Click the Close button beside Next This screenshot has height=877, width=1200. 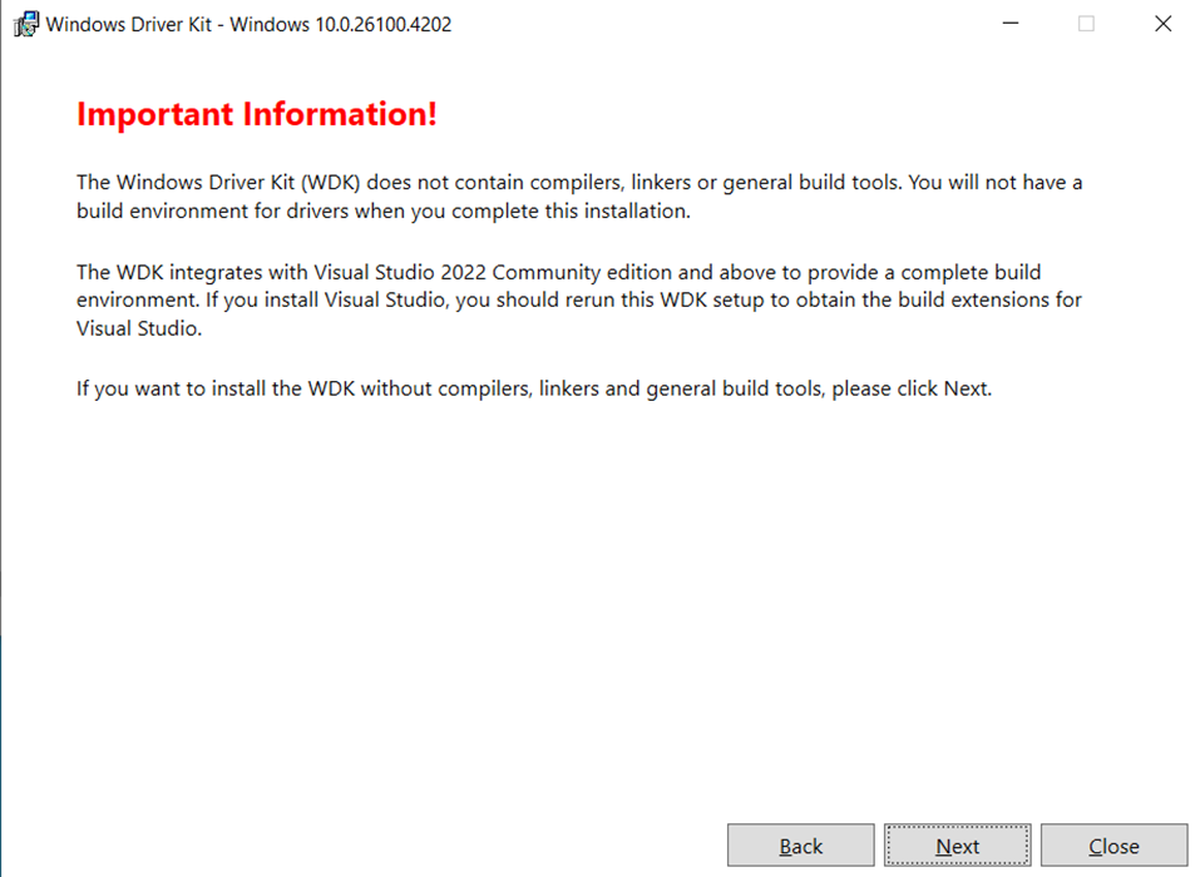[x=1113, y=845]
